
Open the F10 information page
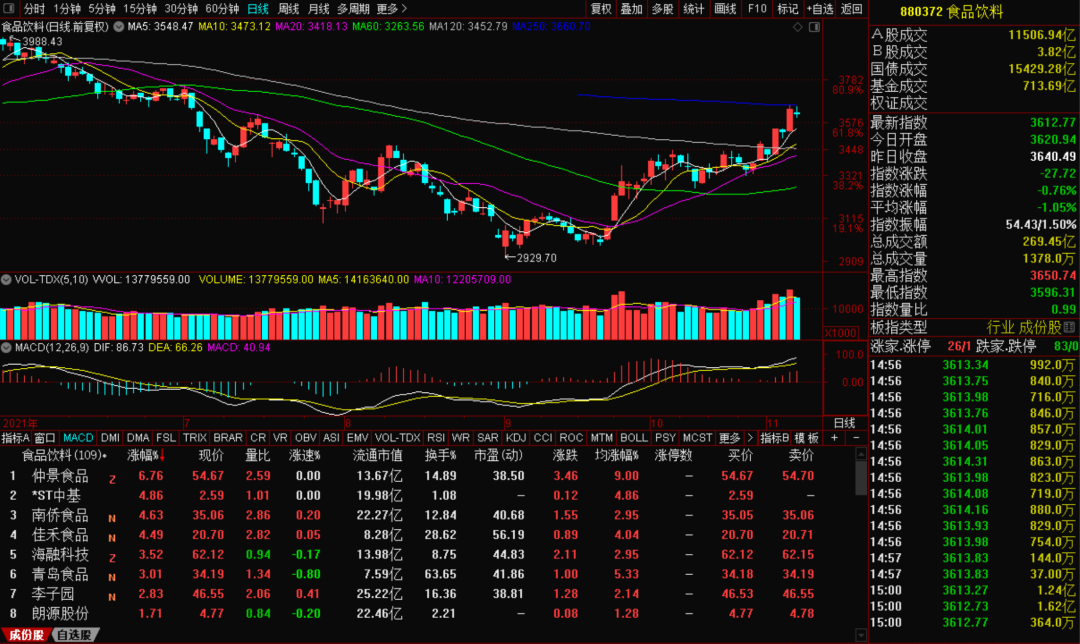click(757, 9)
